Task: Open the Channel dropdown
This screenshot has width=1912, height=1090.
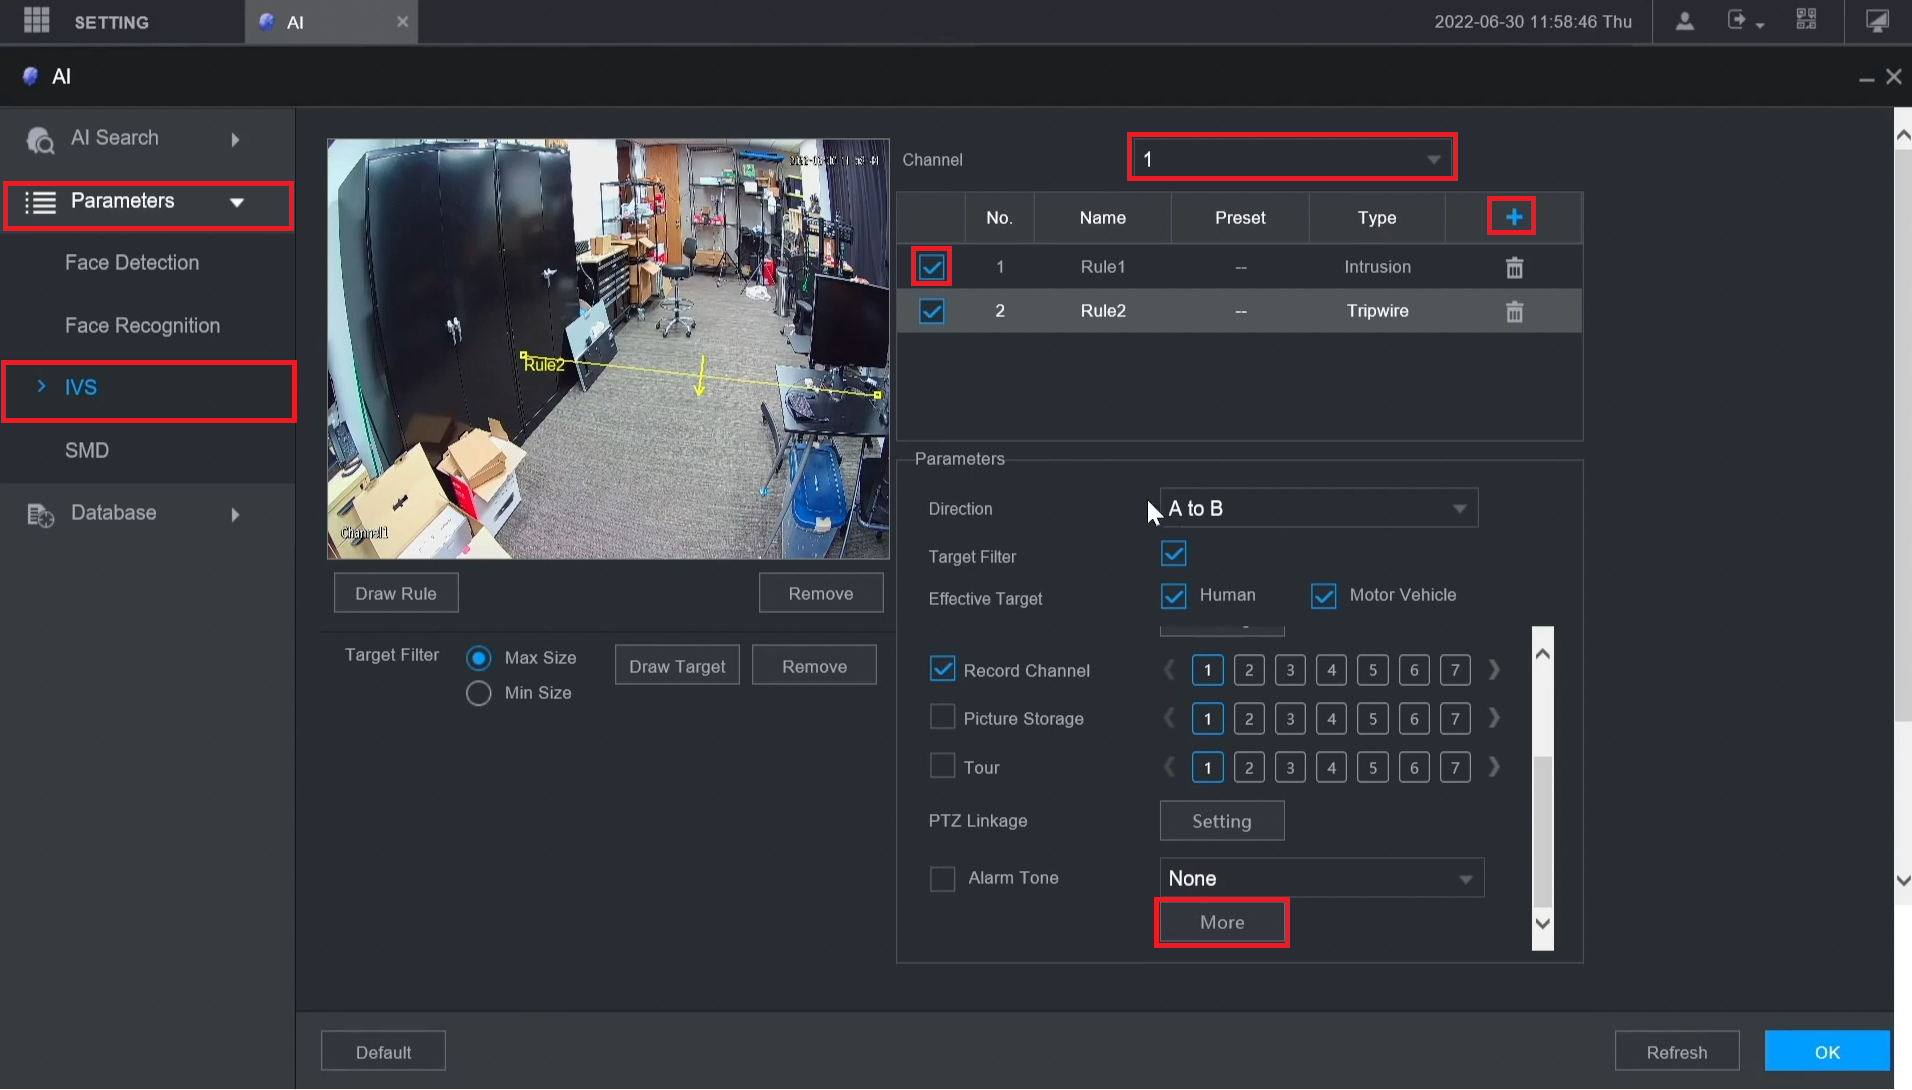Action: pos(1291,159)
